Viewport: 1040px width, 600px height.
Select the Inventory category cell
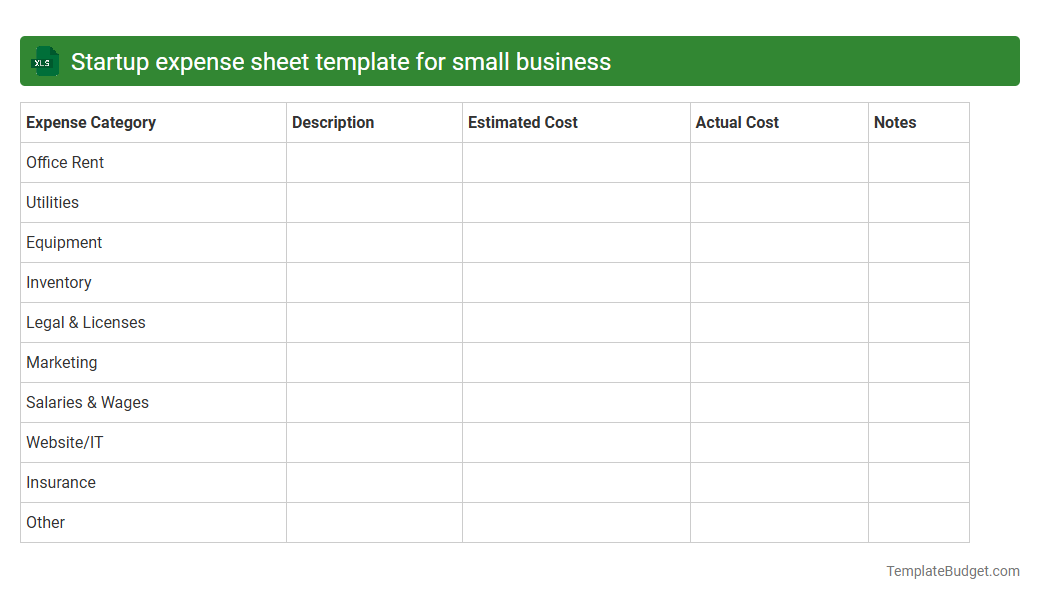click(x=59, y=282)
